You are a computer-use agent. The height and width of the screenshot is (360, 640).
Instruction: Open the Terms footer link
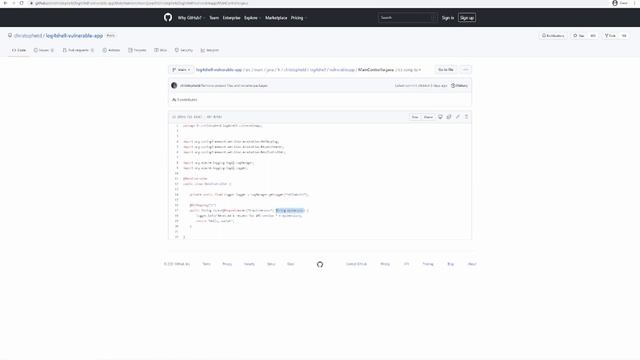pyautogui.click(x=207, y=264)
